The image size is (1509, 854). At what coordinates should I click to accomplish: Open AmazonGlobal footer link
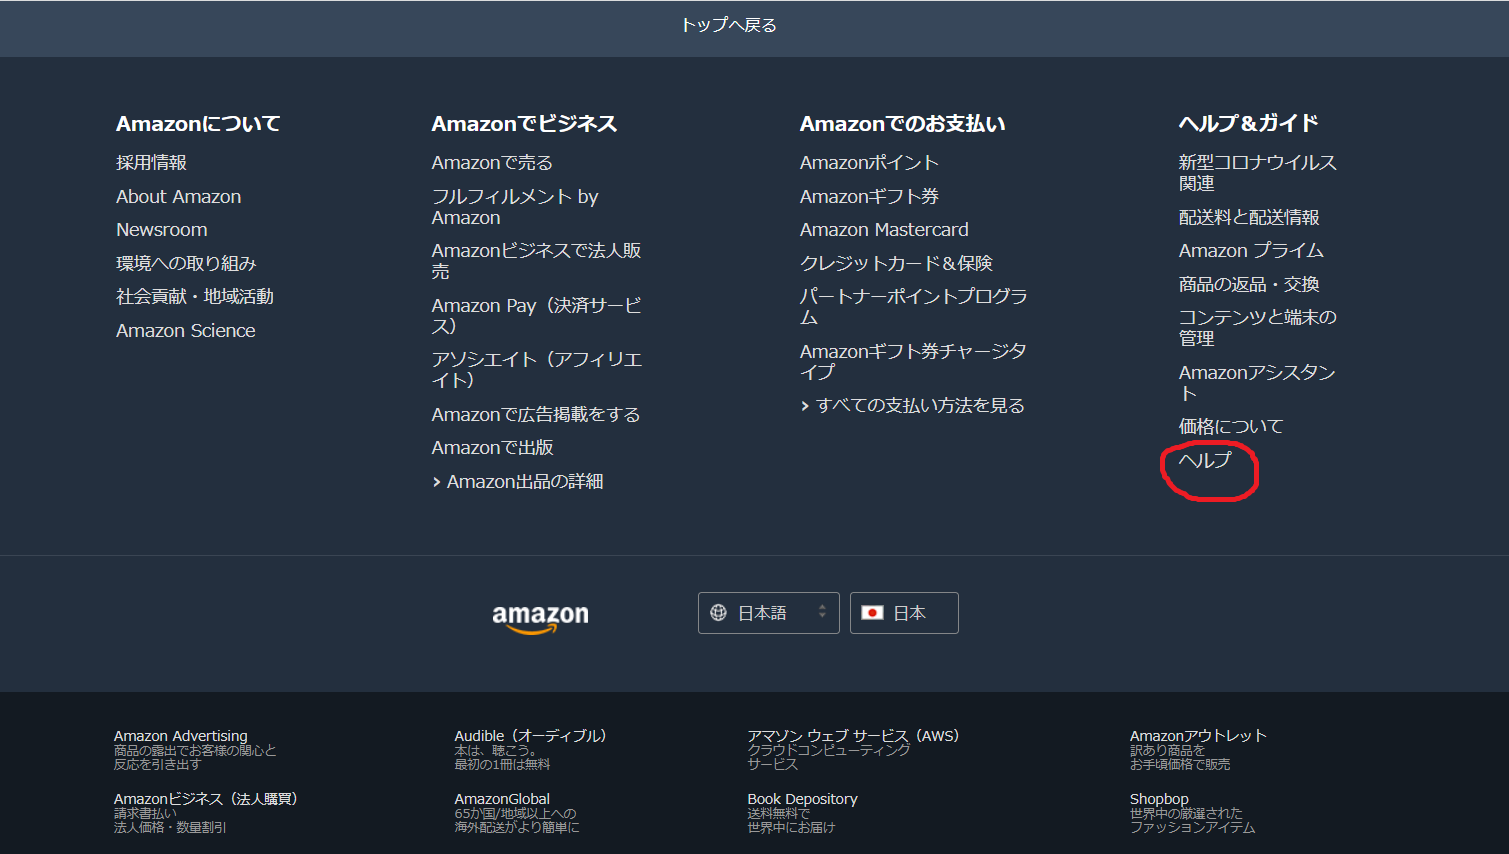click(502, 799)
